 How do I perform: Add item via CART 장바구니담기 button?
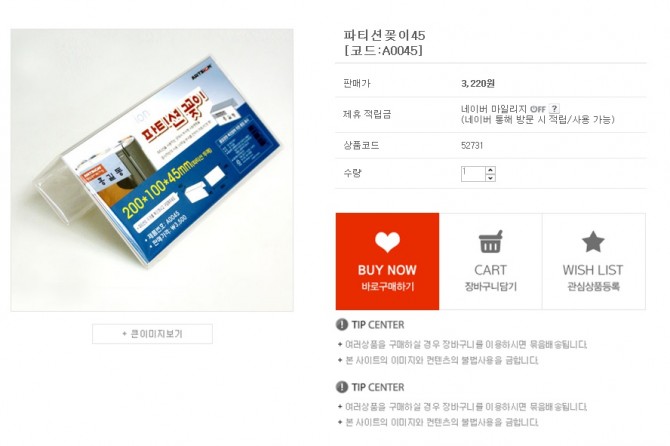[x=491, y=261]
